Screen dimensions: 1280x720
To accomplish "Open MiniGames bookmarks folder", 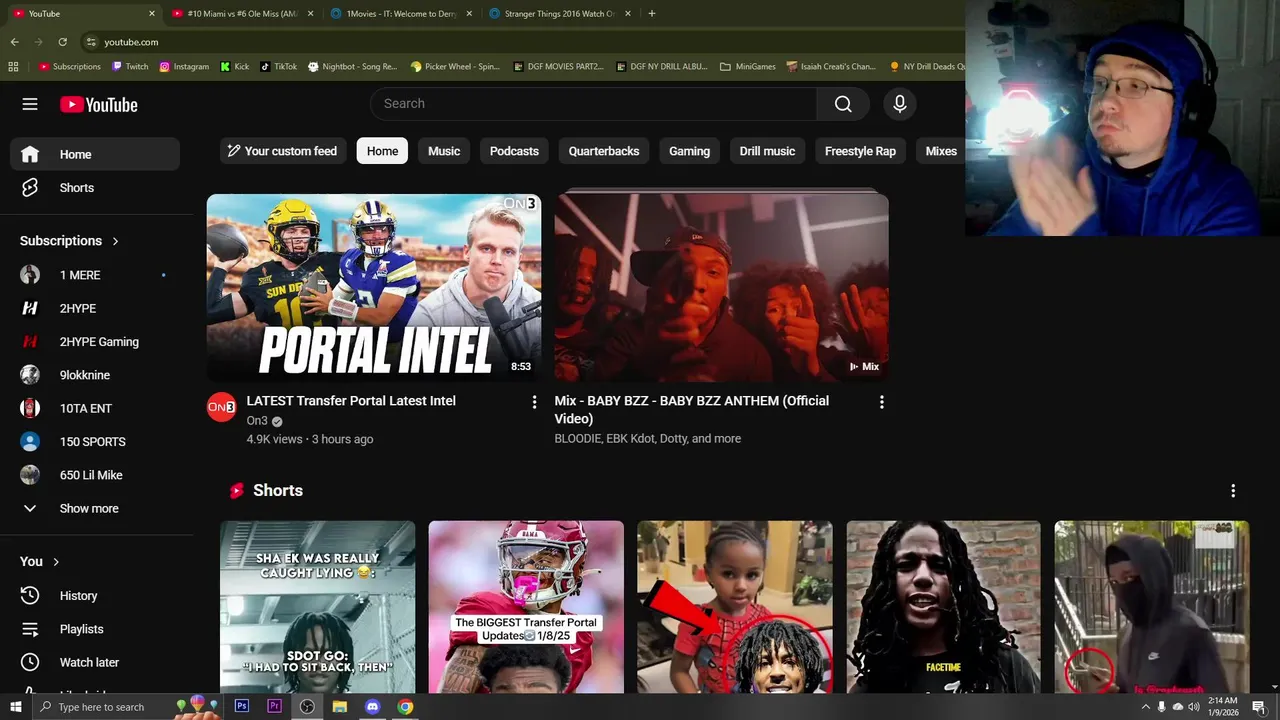I will pos(748,67).
